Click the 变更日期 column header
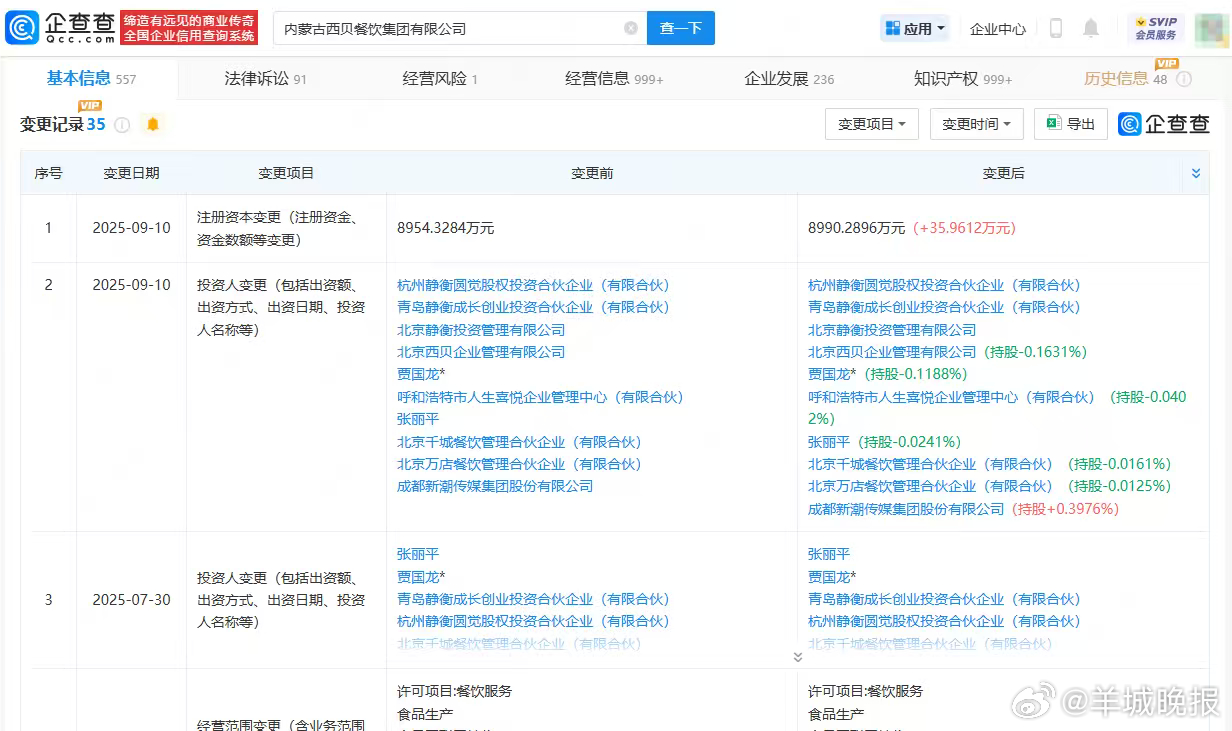 131,173
